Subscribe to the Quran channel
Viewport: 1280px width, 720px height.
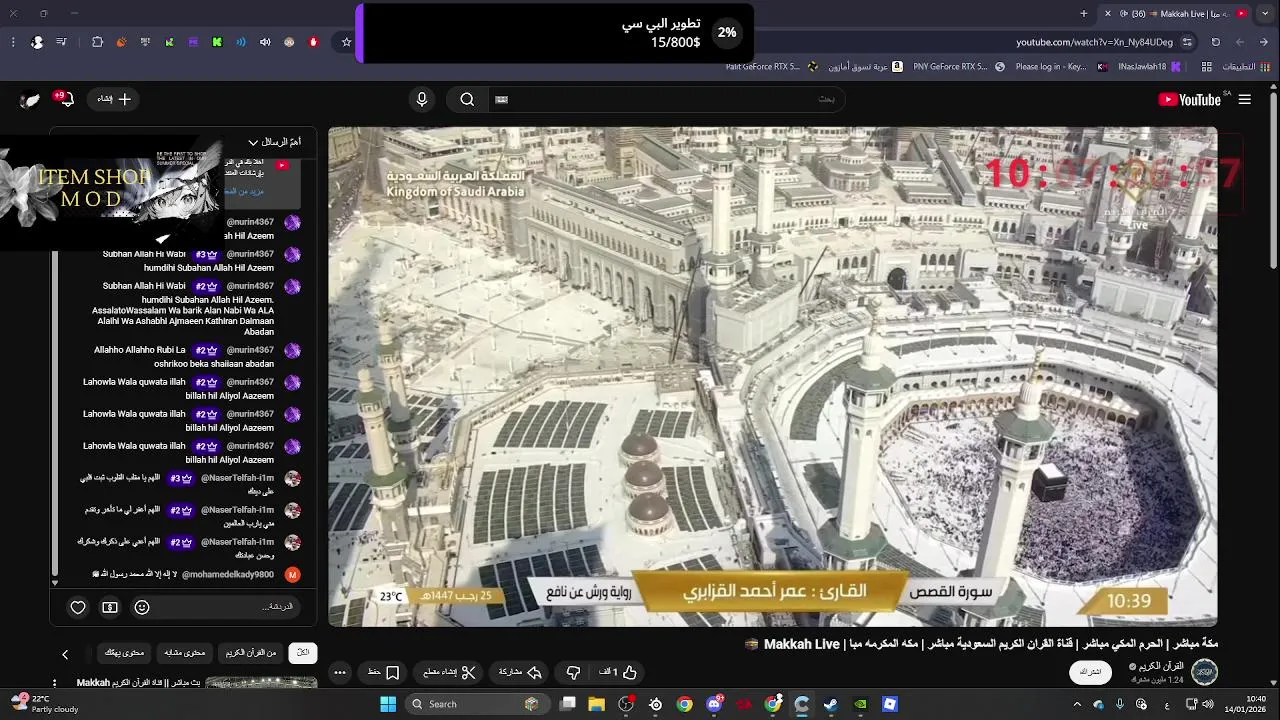coord(1091,672)
